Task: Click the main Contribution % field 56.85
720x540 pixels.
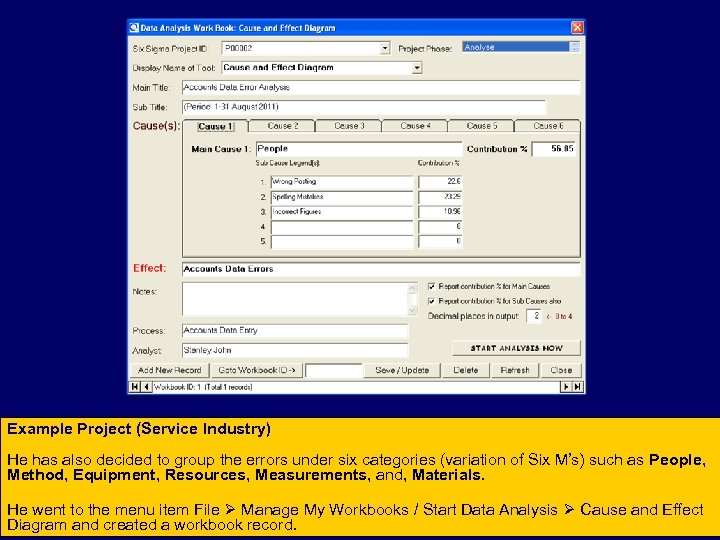Action: tap(553, 149)
